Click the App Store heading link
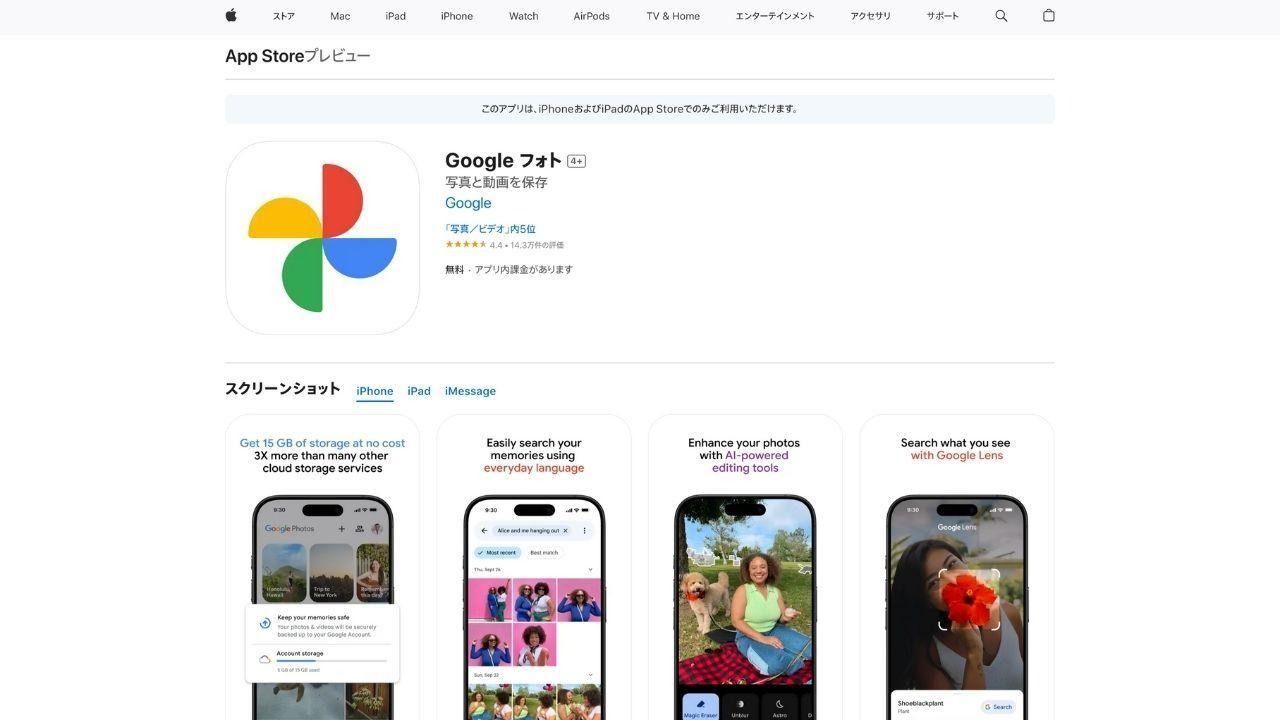 [264, 56]
